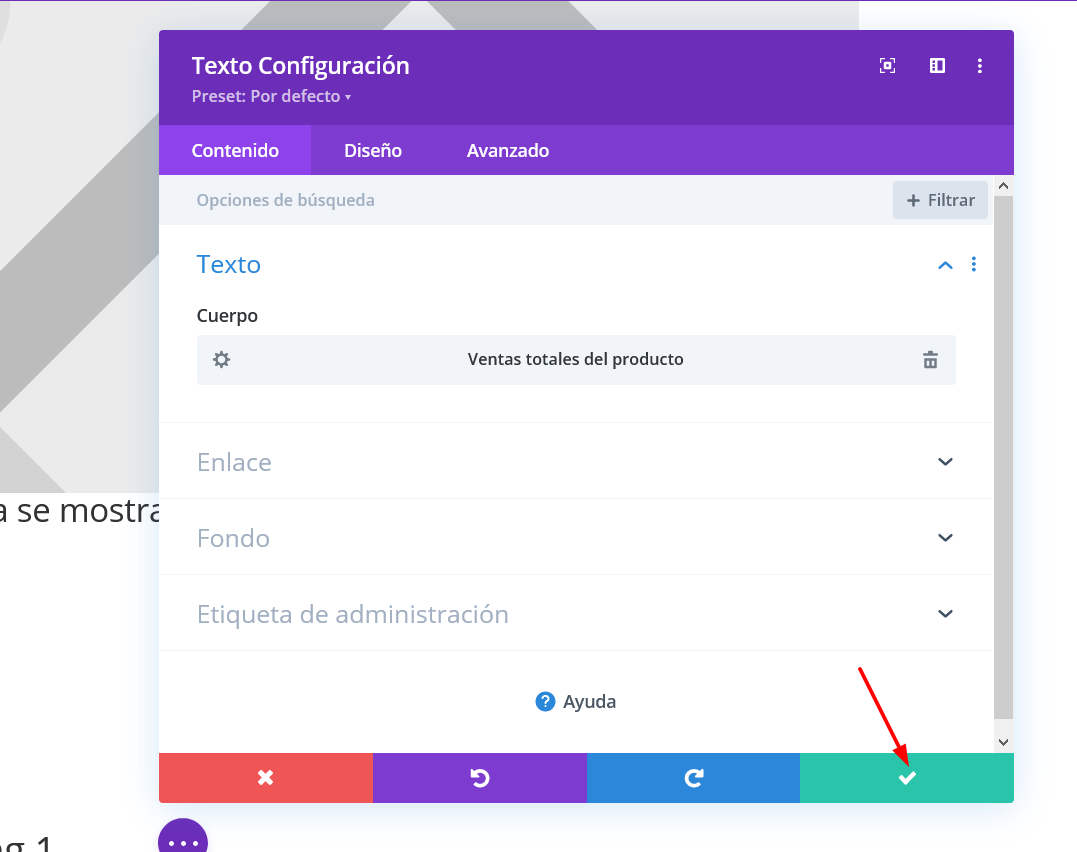Click the Filtrar button
Viewport: 1077px width, 852px height.
pyautogui.click(x=940, y=200)
